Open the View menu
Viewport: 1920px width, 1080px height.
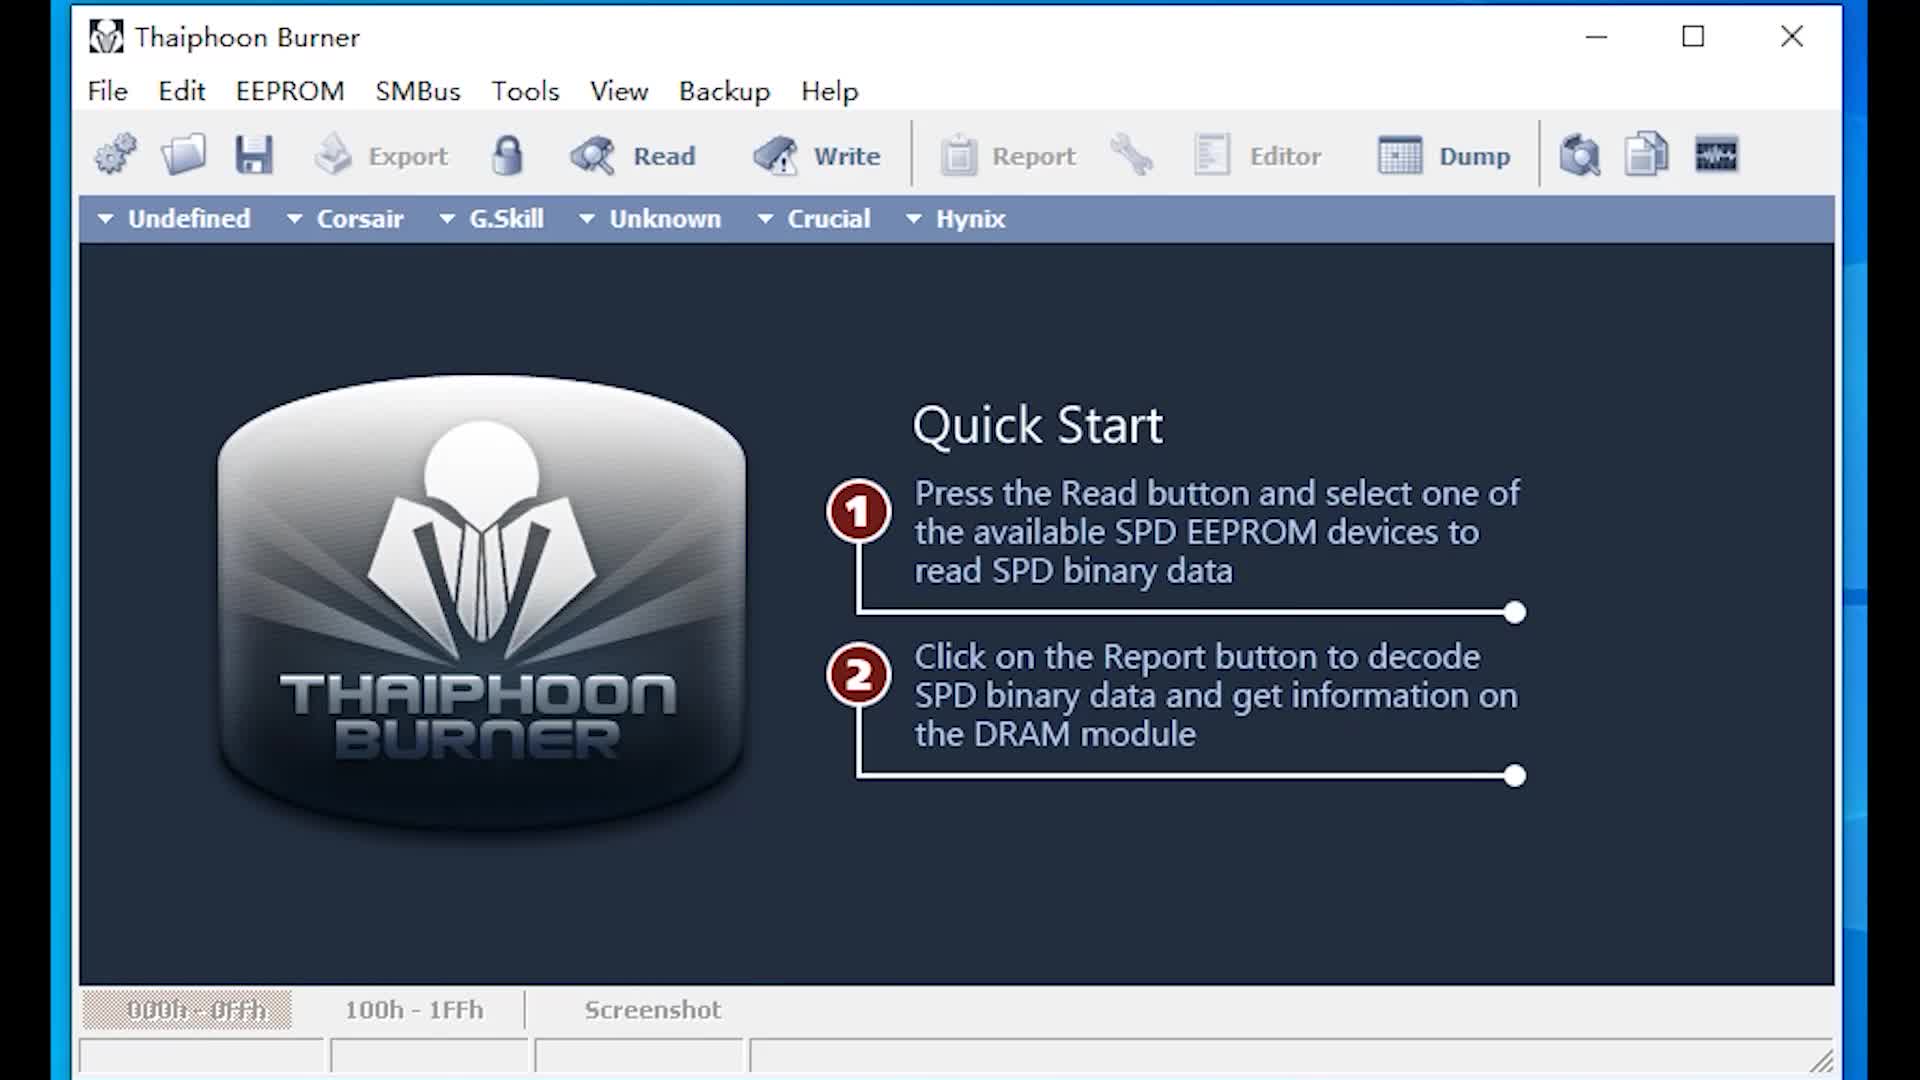coord(619,91)
